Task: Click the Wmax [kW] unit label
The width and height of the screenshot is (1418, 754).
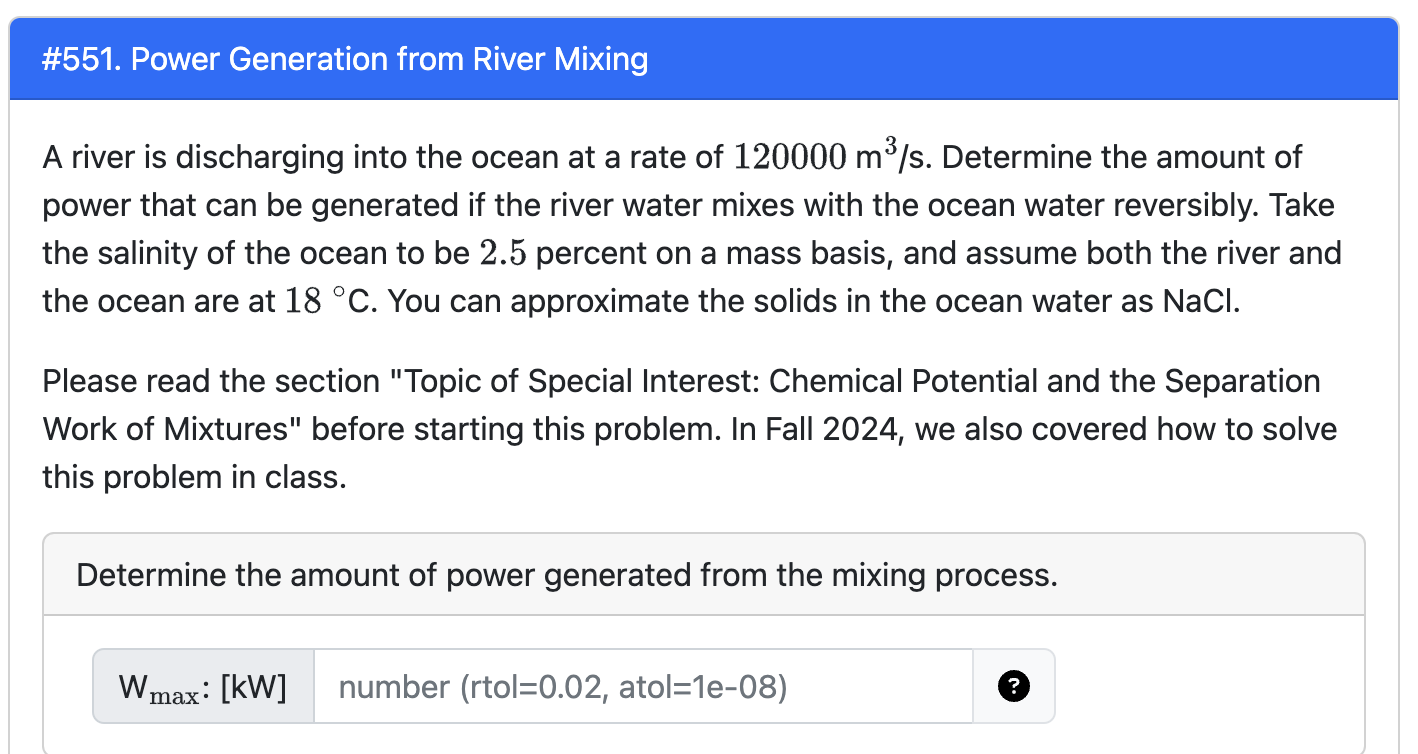Action: click(x=203, y=686)
